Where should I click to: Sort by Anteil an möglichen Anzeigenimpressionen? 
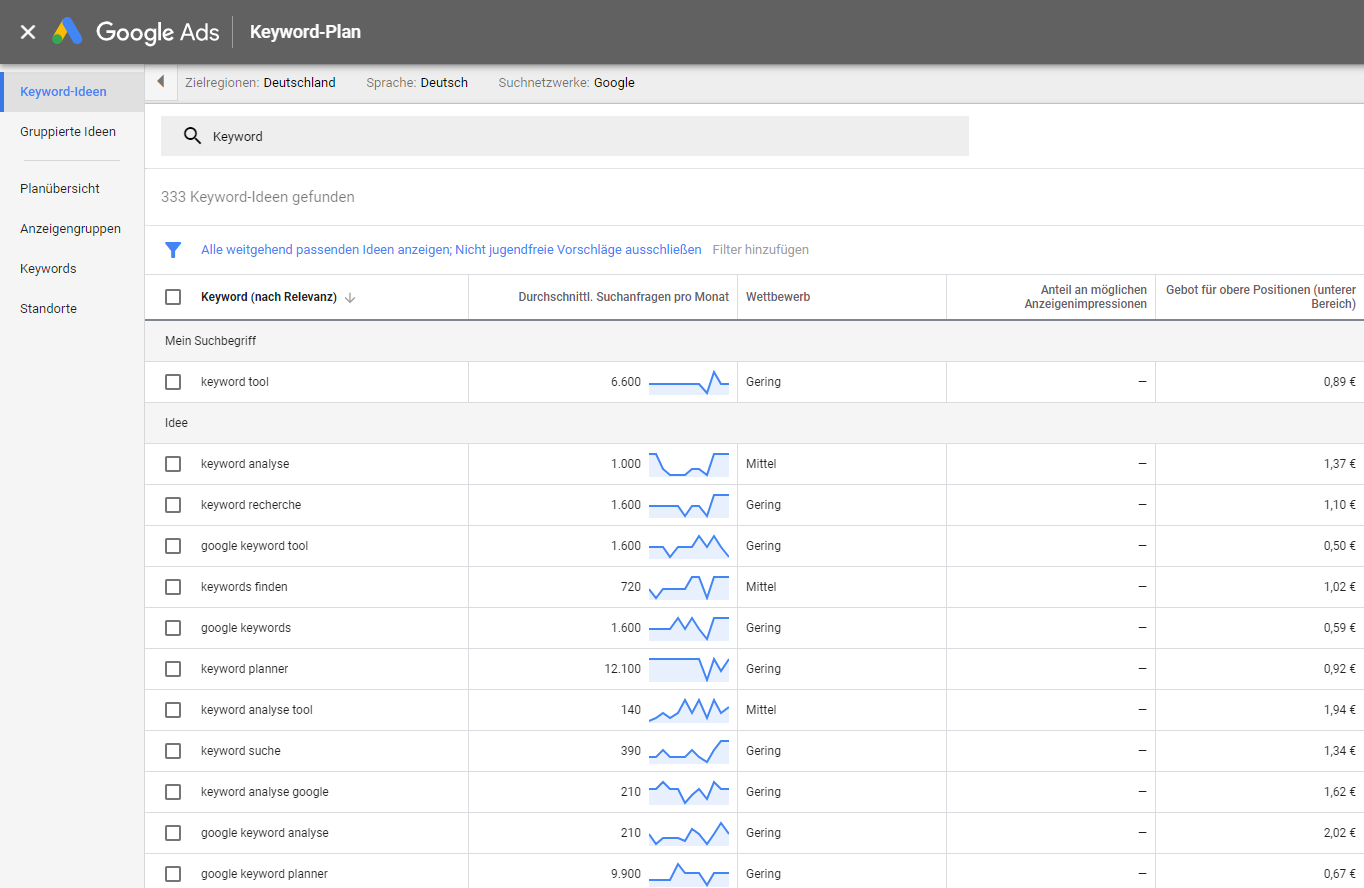1086,297
